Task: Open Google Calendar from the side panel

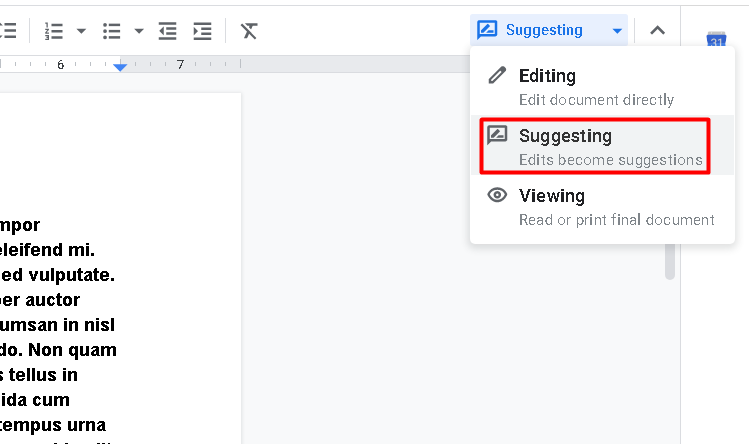Action: pos(715,42)
